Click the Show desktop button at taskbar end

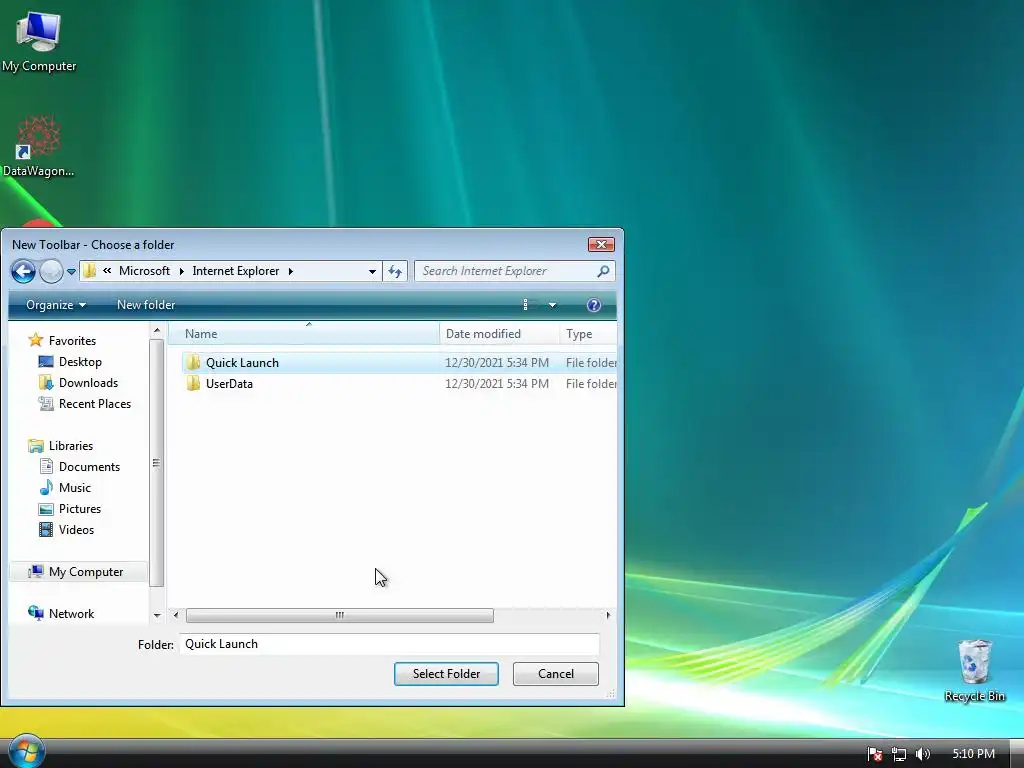(1017, 754)
